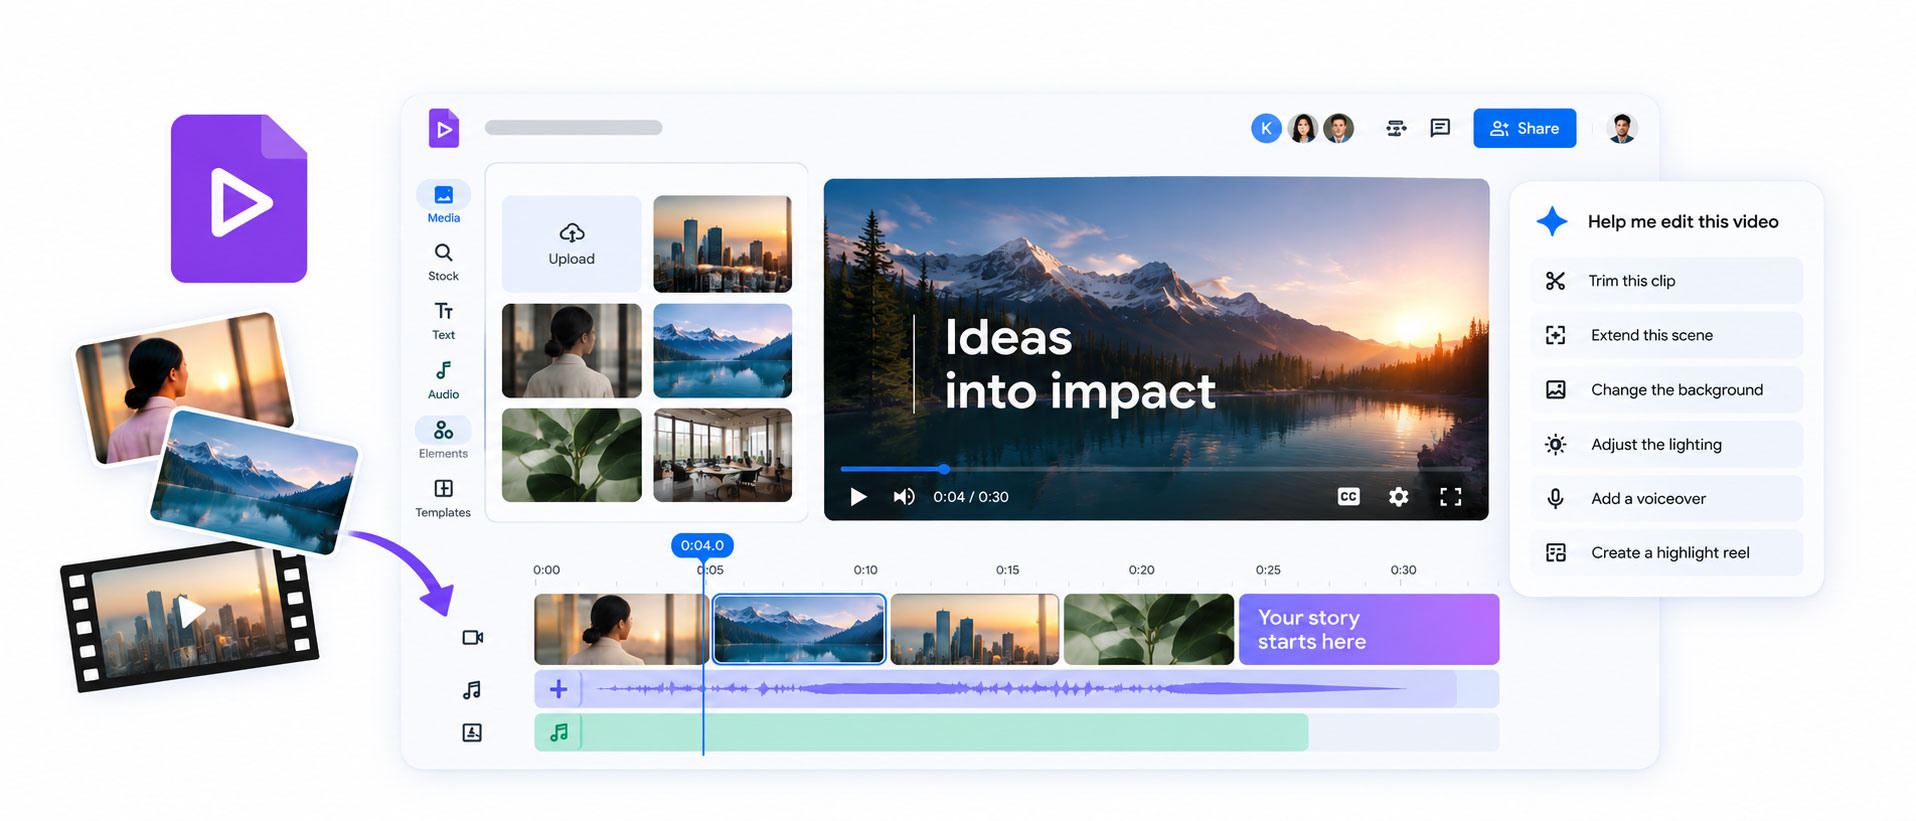Viewport: 1916px width, 821px height.
Task: Click the video track camera icon
Action: click(472, 637)
